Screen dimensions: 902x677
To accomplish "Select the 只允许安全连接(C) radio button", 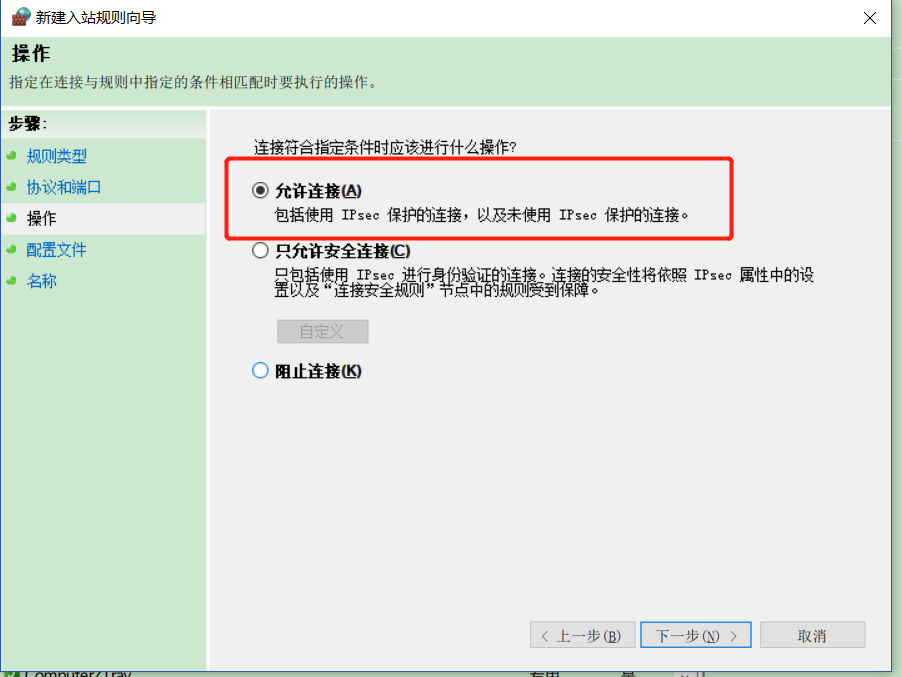I will tap(260, 250).
